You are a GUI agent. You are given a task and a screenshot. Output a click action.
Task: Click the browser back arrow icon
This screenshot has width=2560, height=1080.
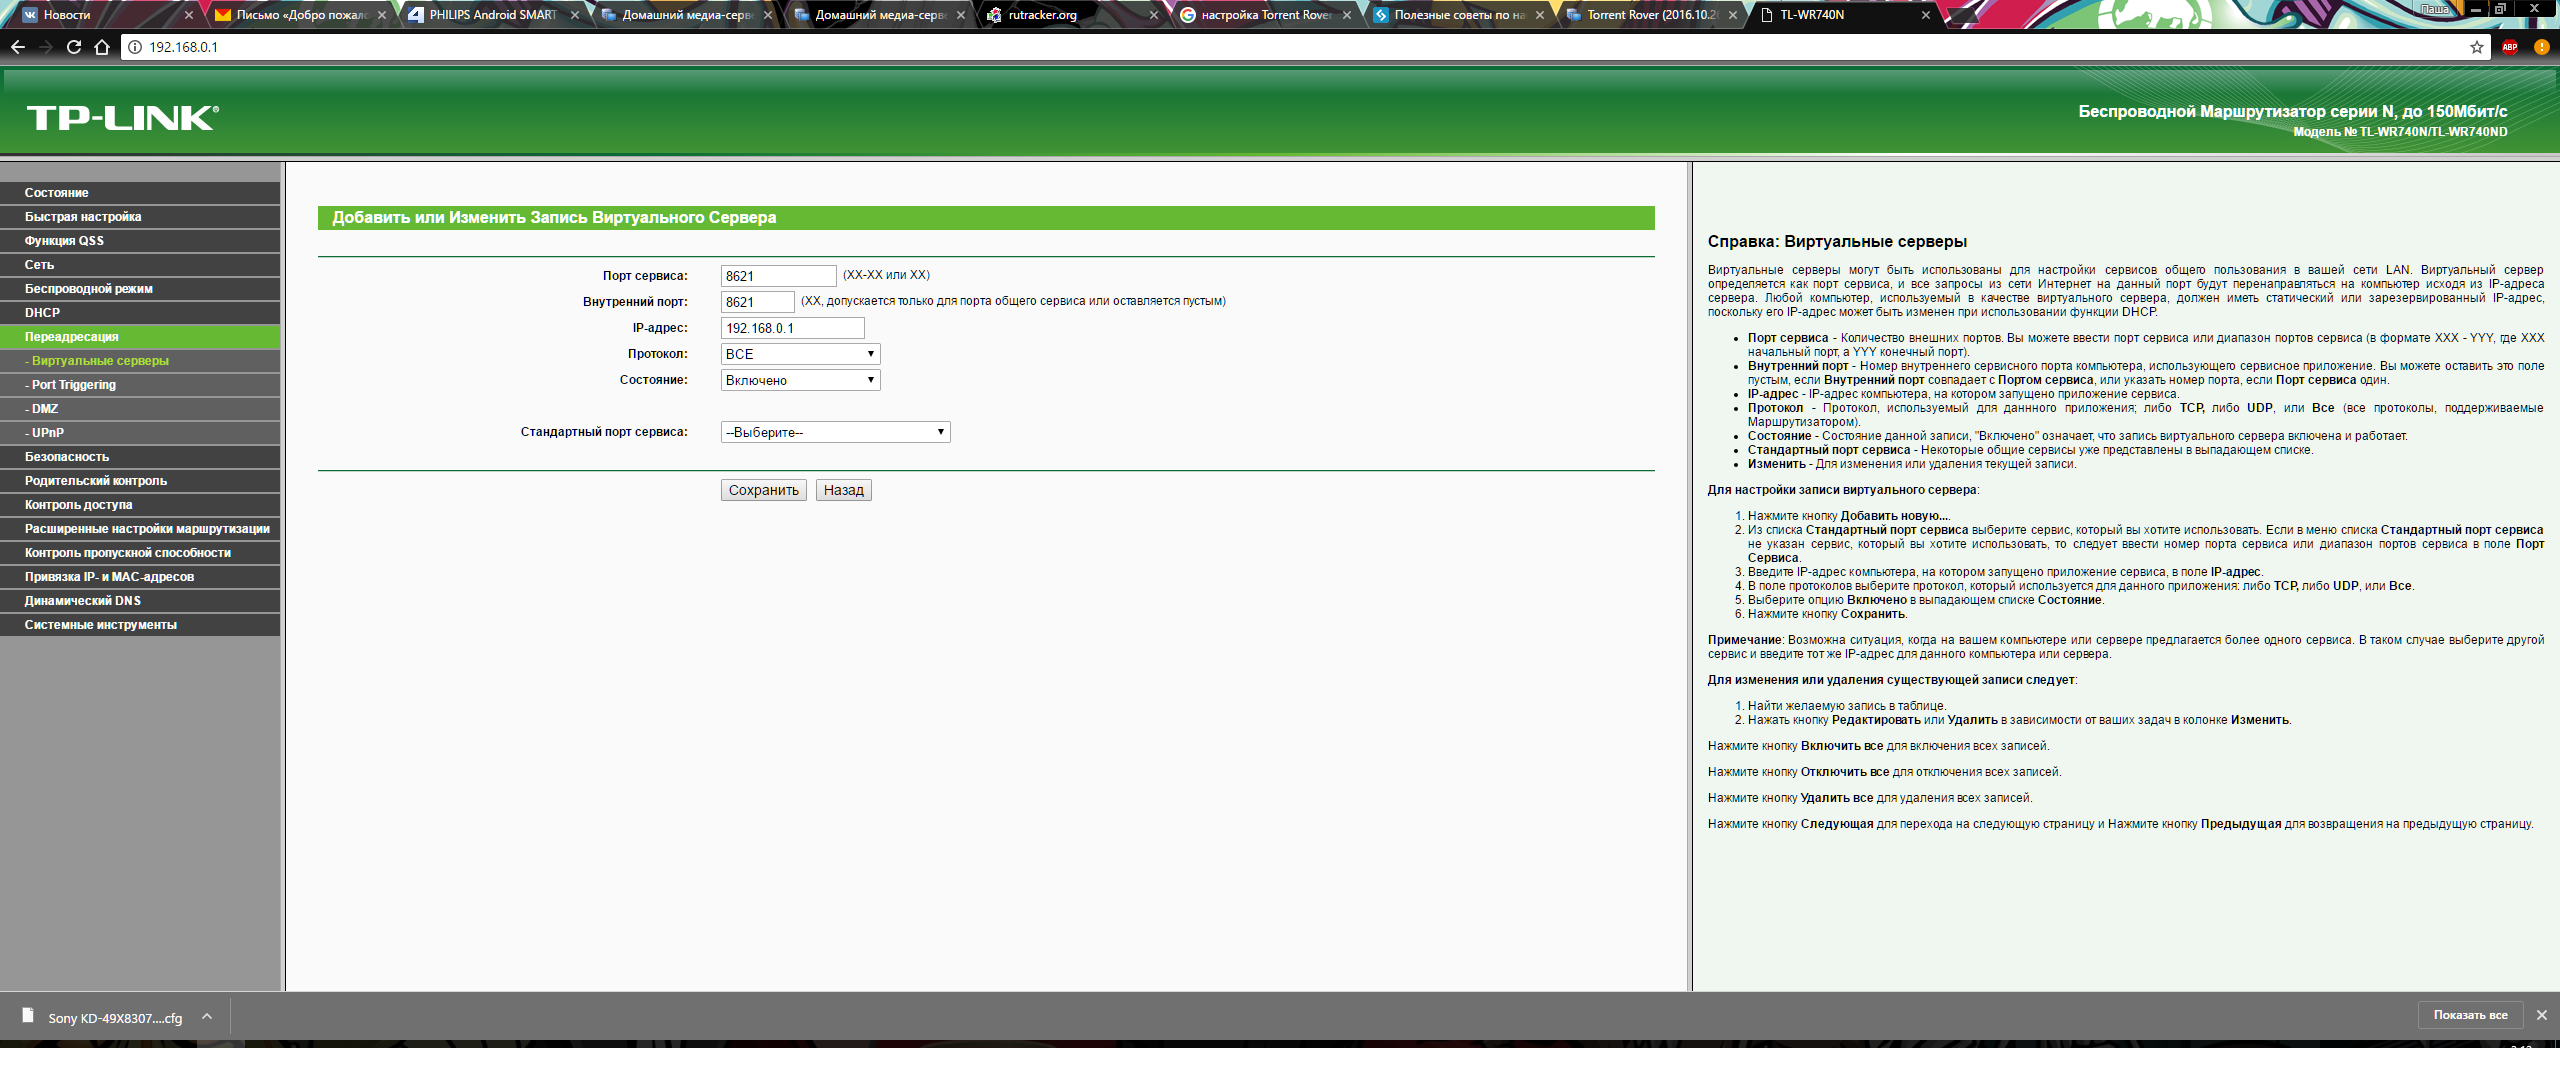click(x=18, y=47)
